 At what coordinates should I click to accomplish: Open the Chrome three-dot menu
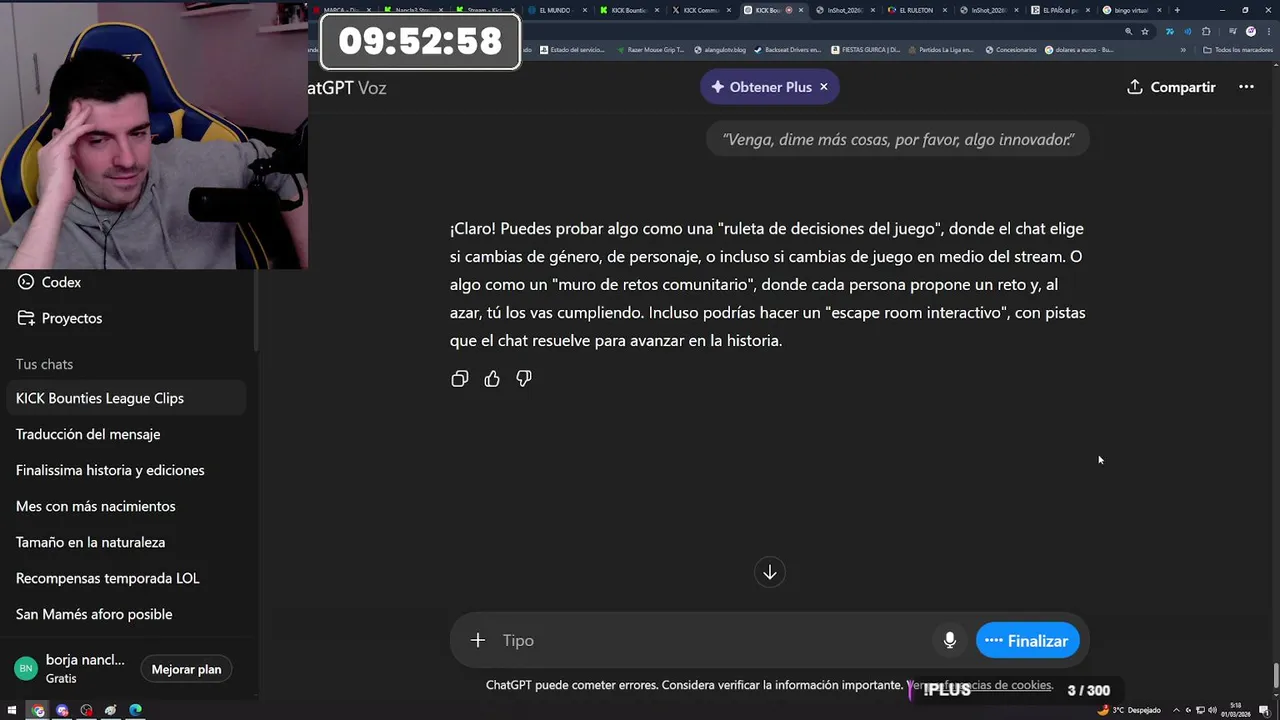click(x=1268, y=31)
